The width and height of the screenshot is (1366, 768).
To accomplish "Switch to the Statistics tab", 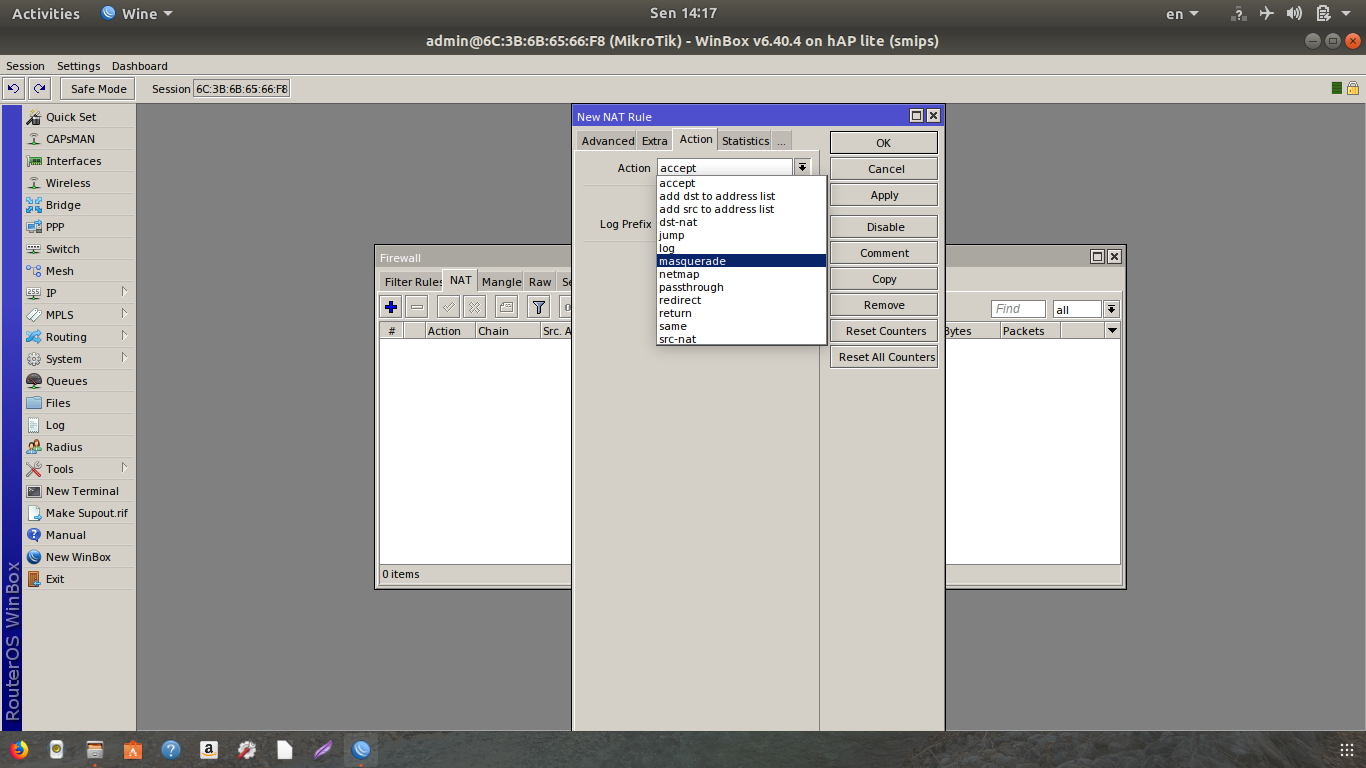I will (746, 141).
